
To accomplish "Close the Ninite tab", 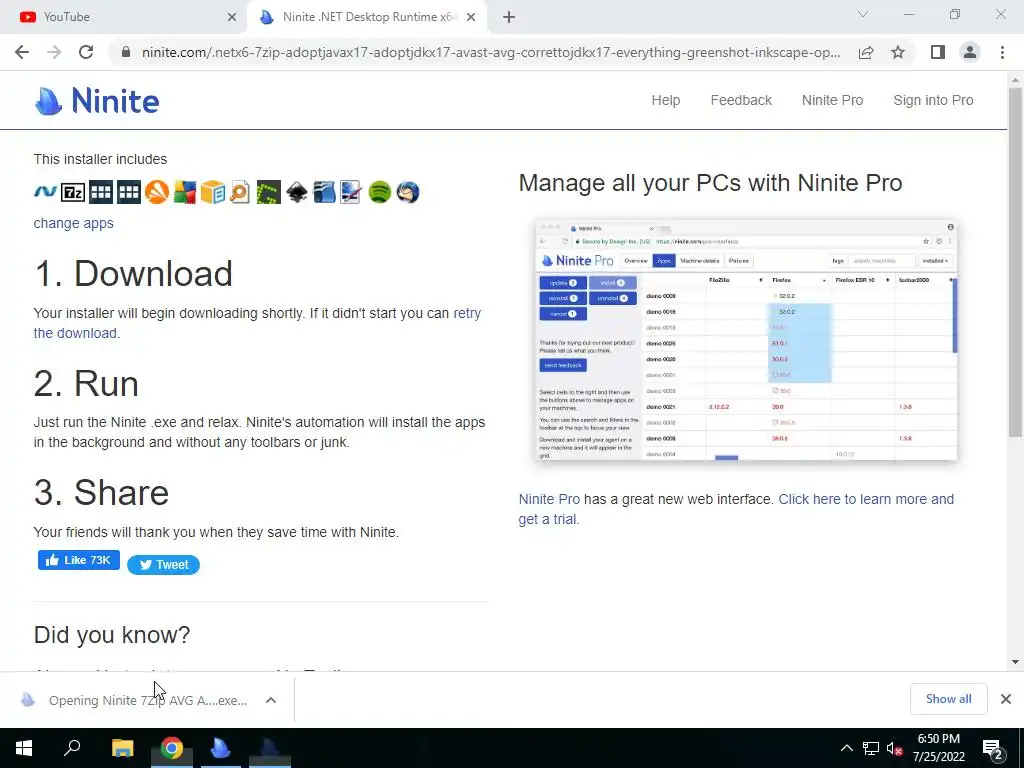I will click(471, 18).
